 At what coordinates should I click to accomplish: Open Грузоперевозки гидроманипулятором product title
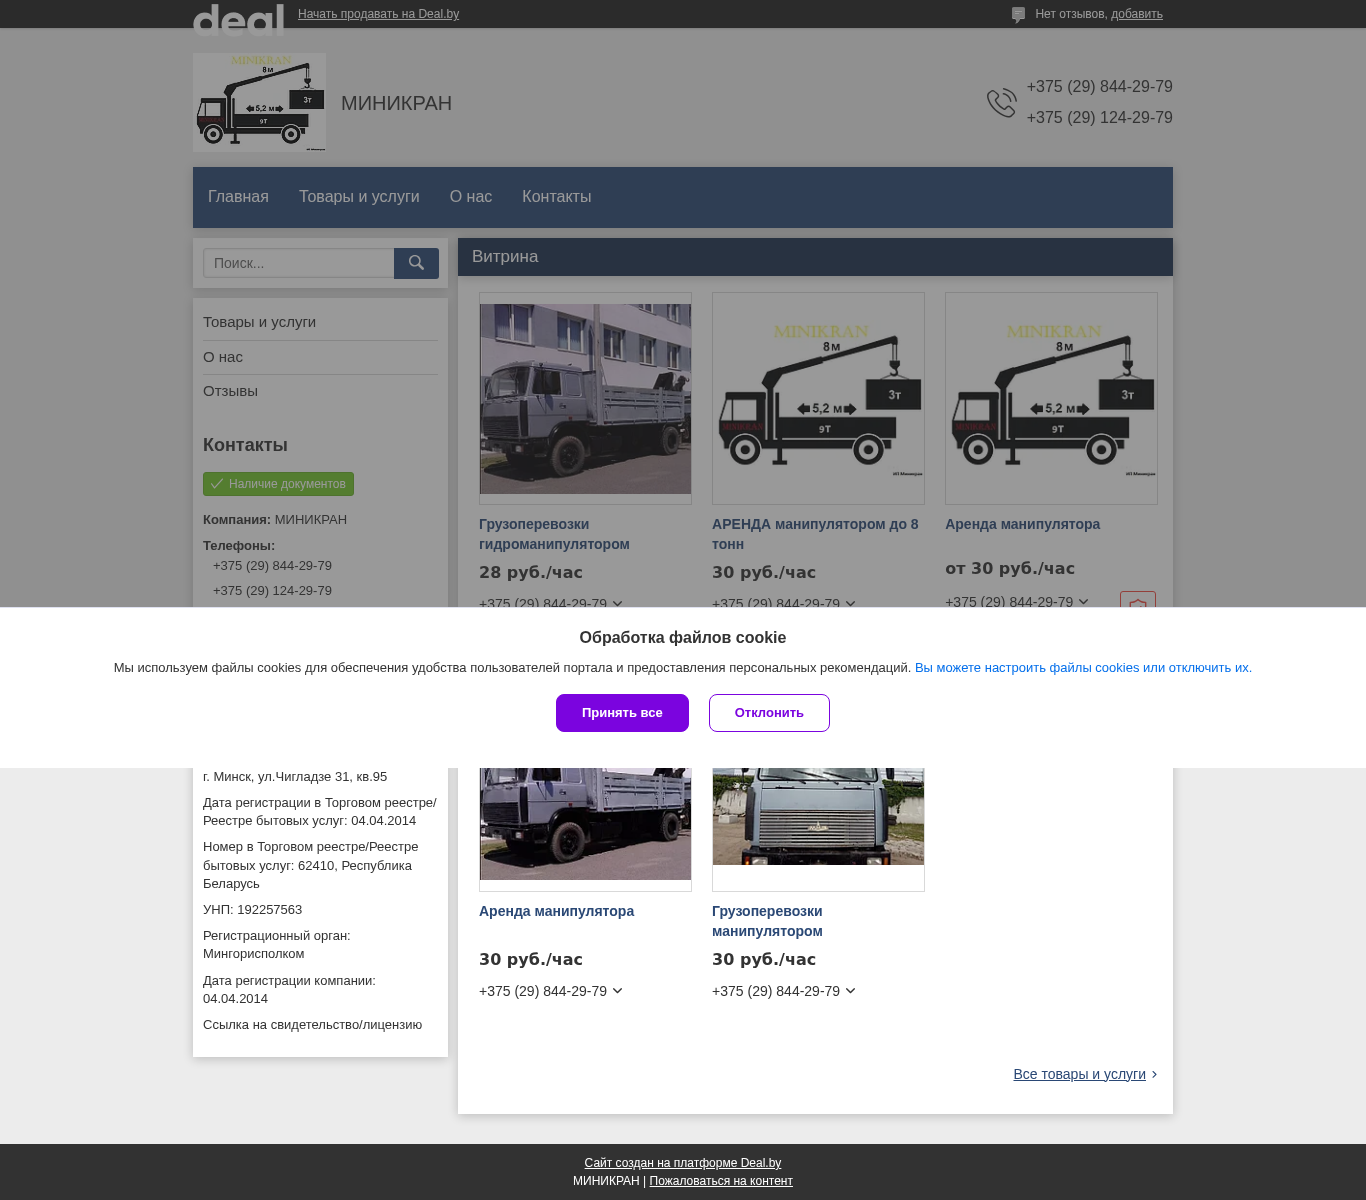point(554,534)
